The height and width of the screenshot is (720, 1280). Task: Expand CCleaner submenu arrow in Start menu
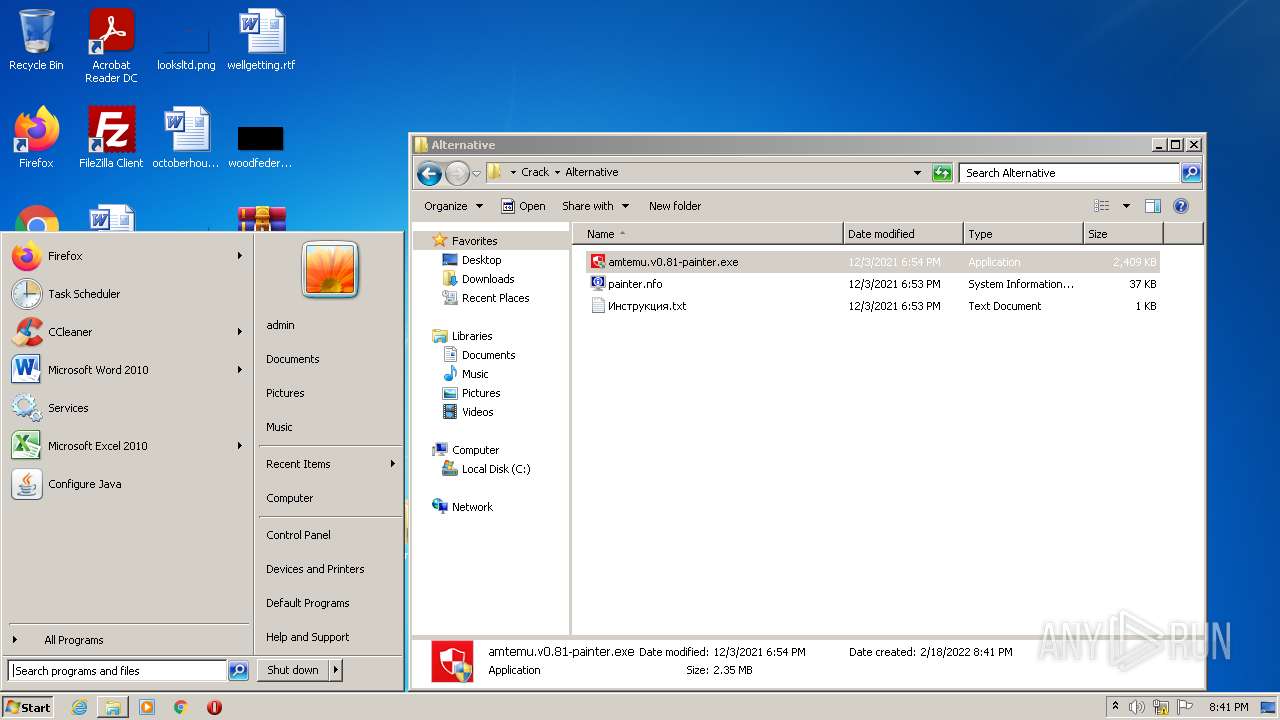click(x=240, y=332)
